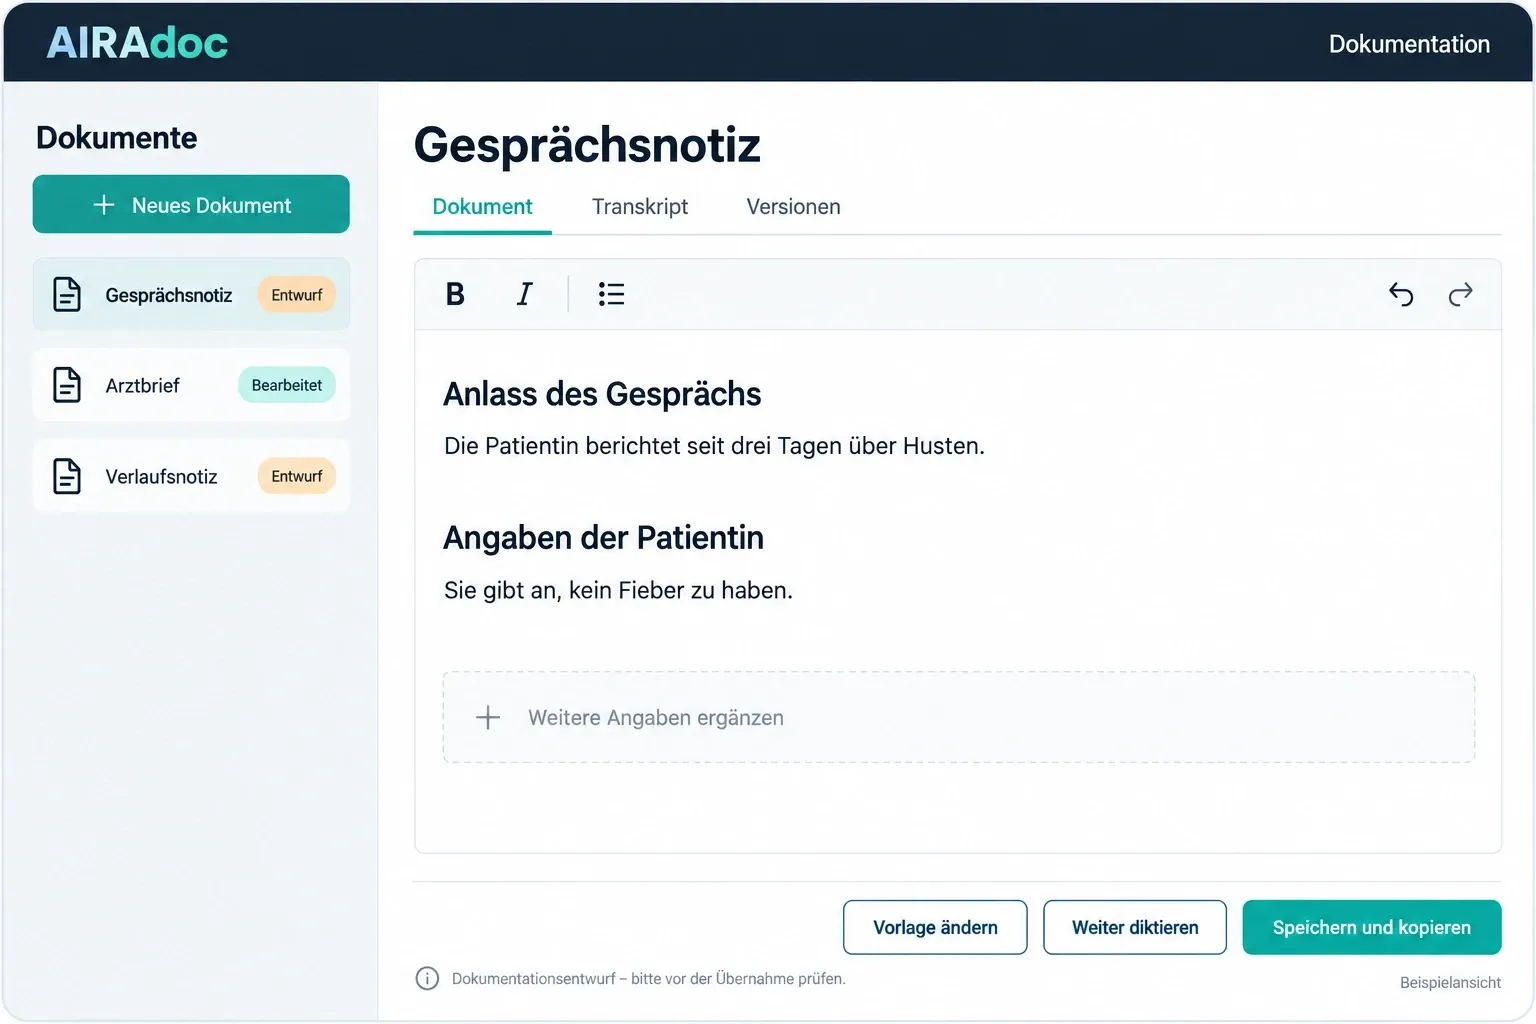This screenshot has width=1536, height=1024.
Task: Switch to the Dokument tab
Action: click(482, 207)
